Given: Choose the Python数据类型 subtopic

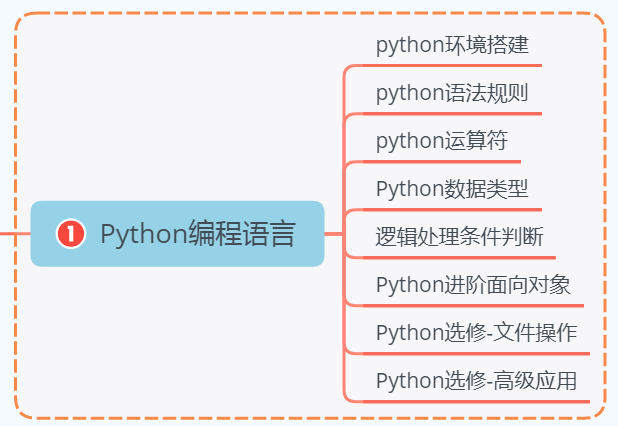Looking at the screenshot, I should (452, 189).
